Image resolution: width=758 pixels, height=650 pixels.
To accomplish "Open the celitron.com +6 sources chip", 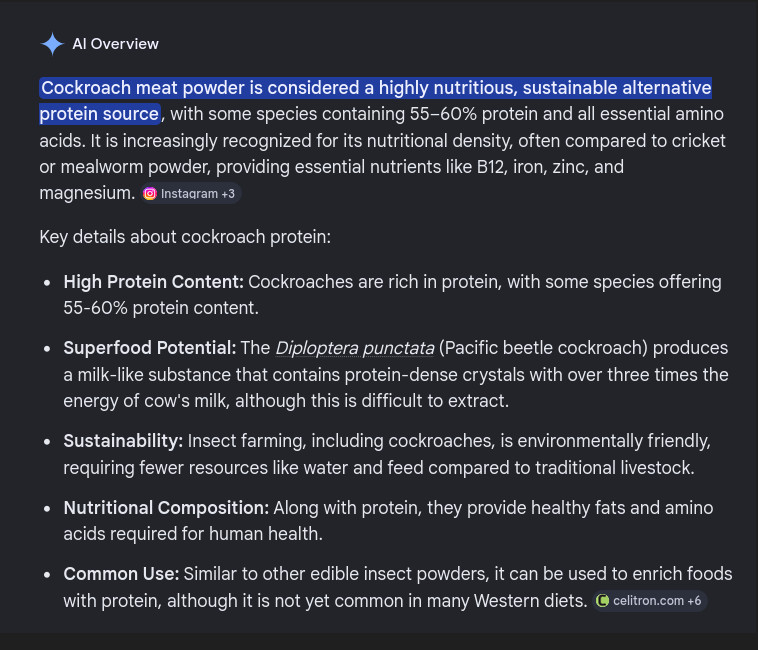I will (x=650, y=601).
